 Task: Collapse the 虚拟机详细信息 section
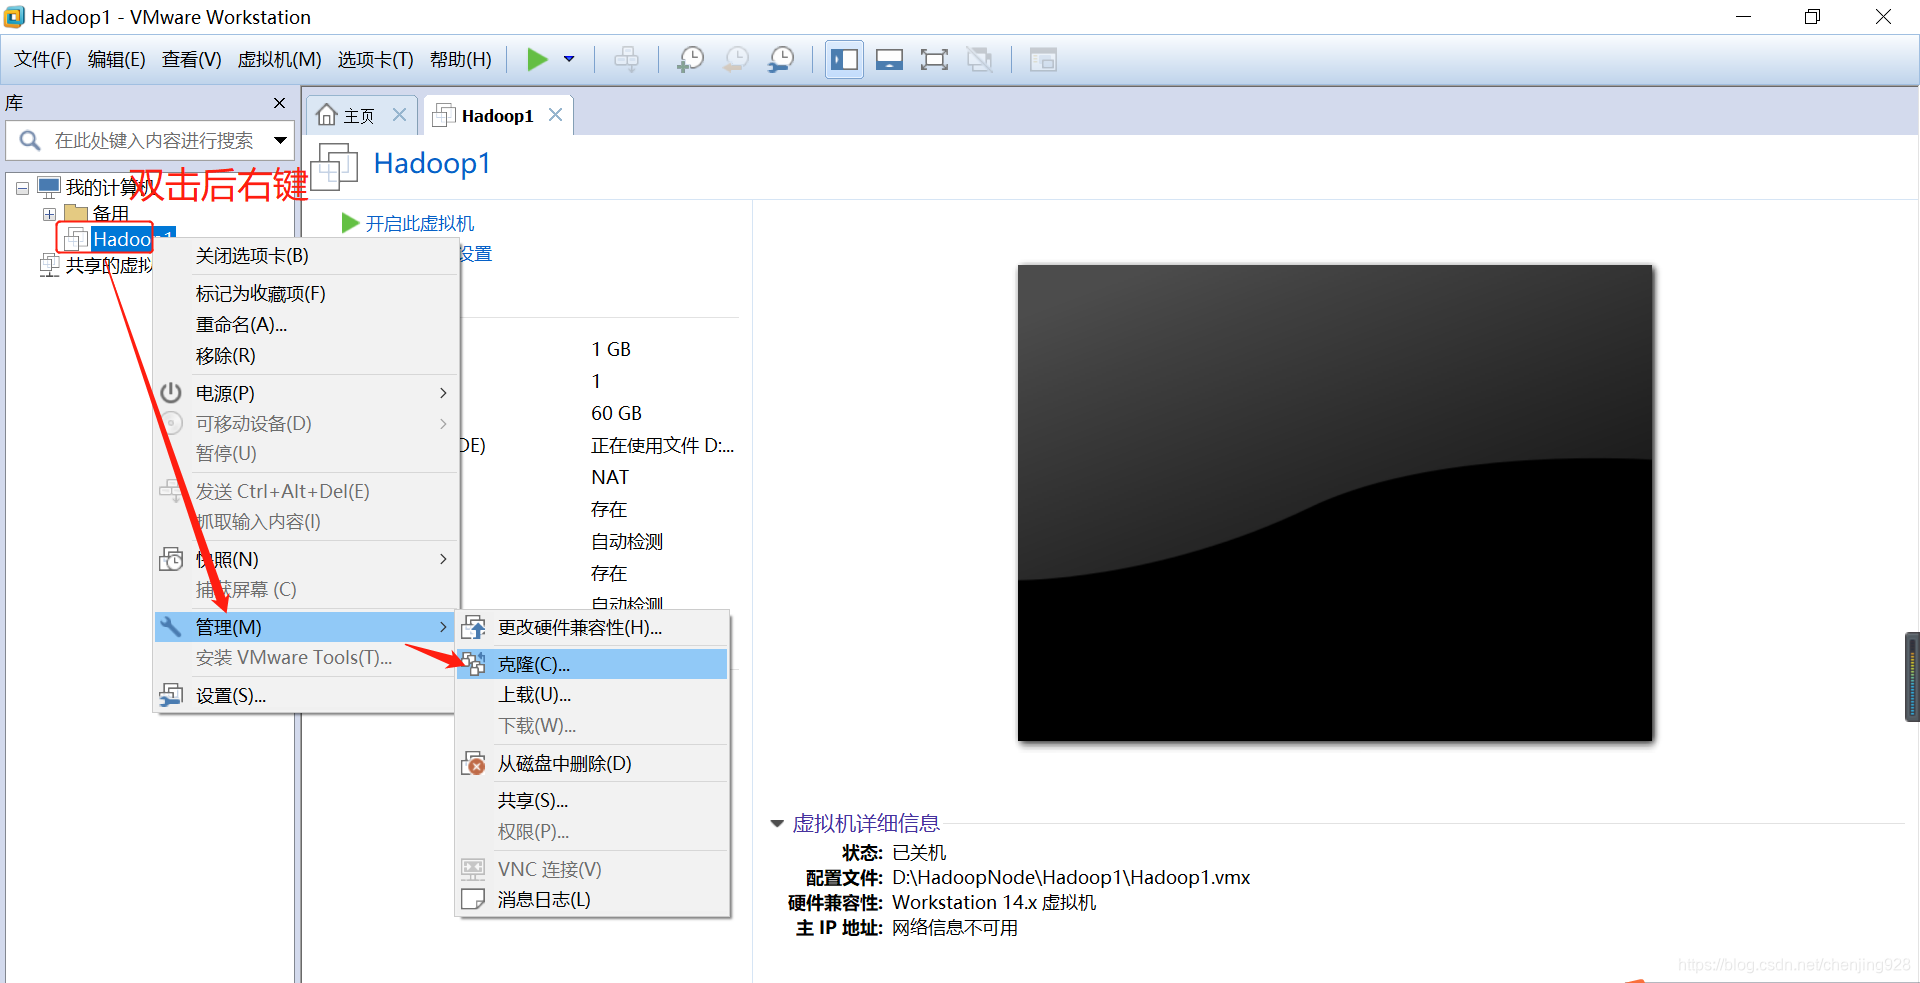coord(777,824)
